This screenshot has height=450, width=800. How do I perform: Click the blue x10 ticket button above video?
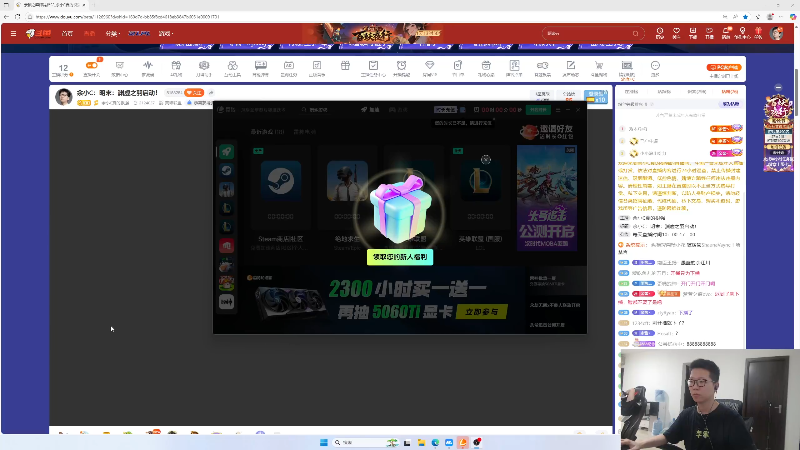point(596,96)
